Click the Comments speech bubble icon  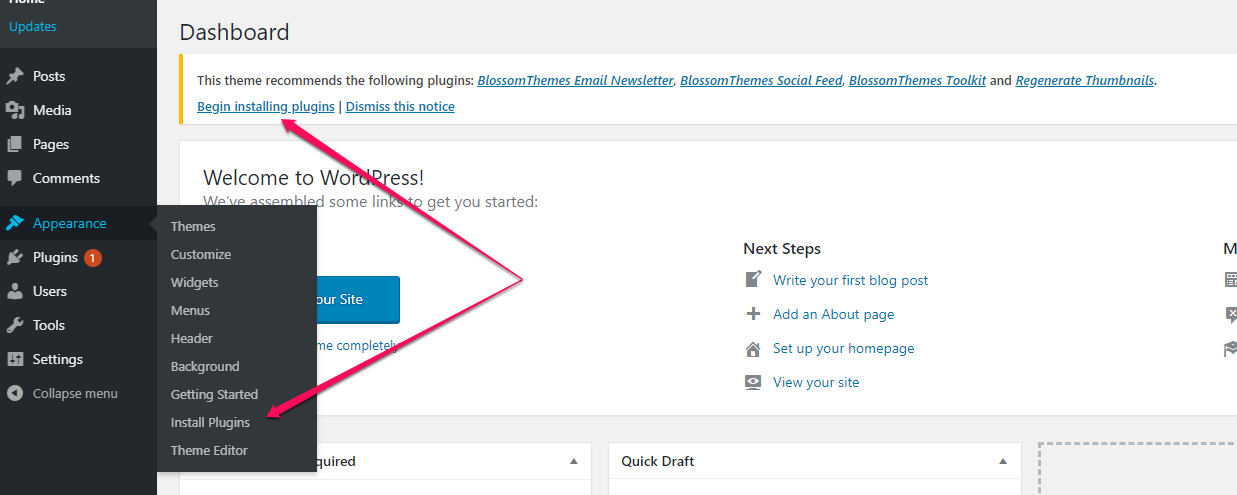pos(15,178)
